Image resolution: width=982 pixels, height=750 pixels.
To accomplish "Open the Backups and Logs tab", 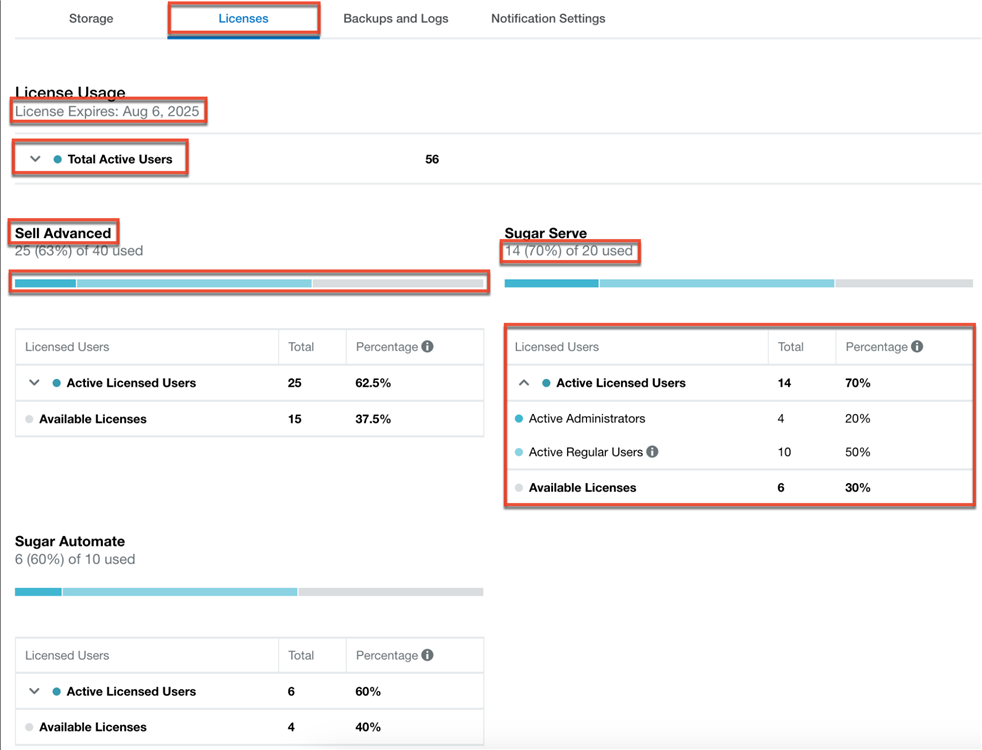I will pos(395,18).
